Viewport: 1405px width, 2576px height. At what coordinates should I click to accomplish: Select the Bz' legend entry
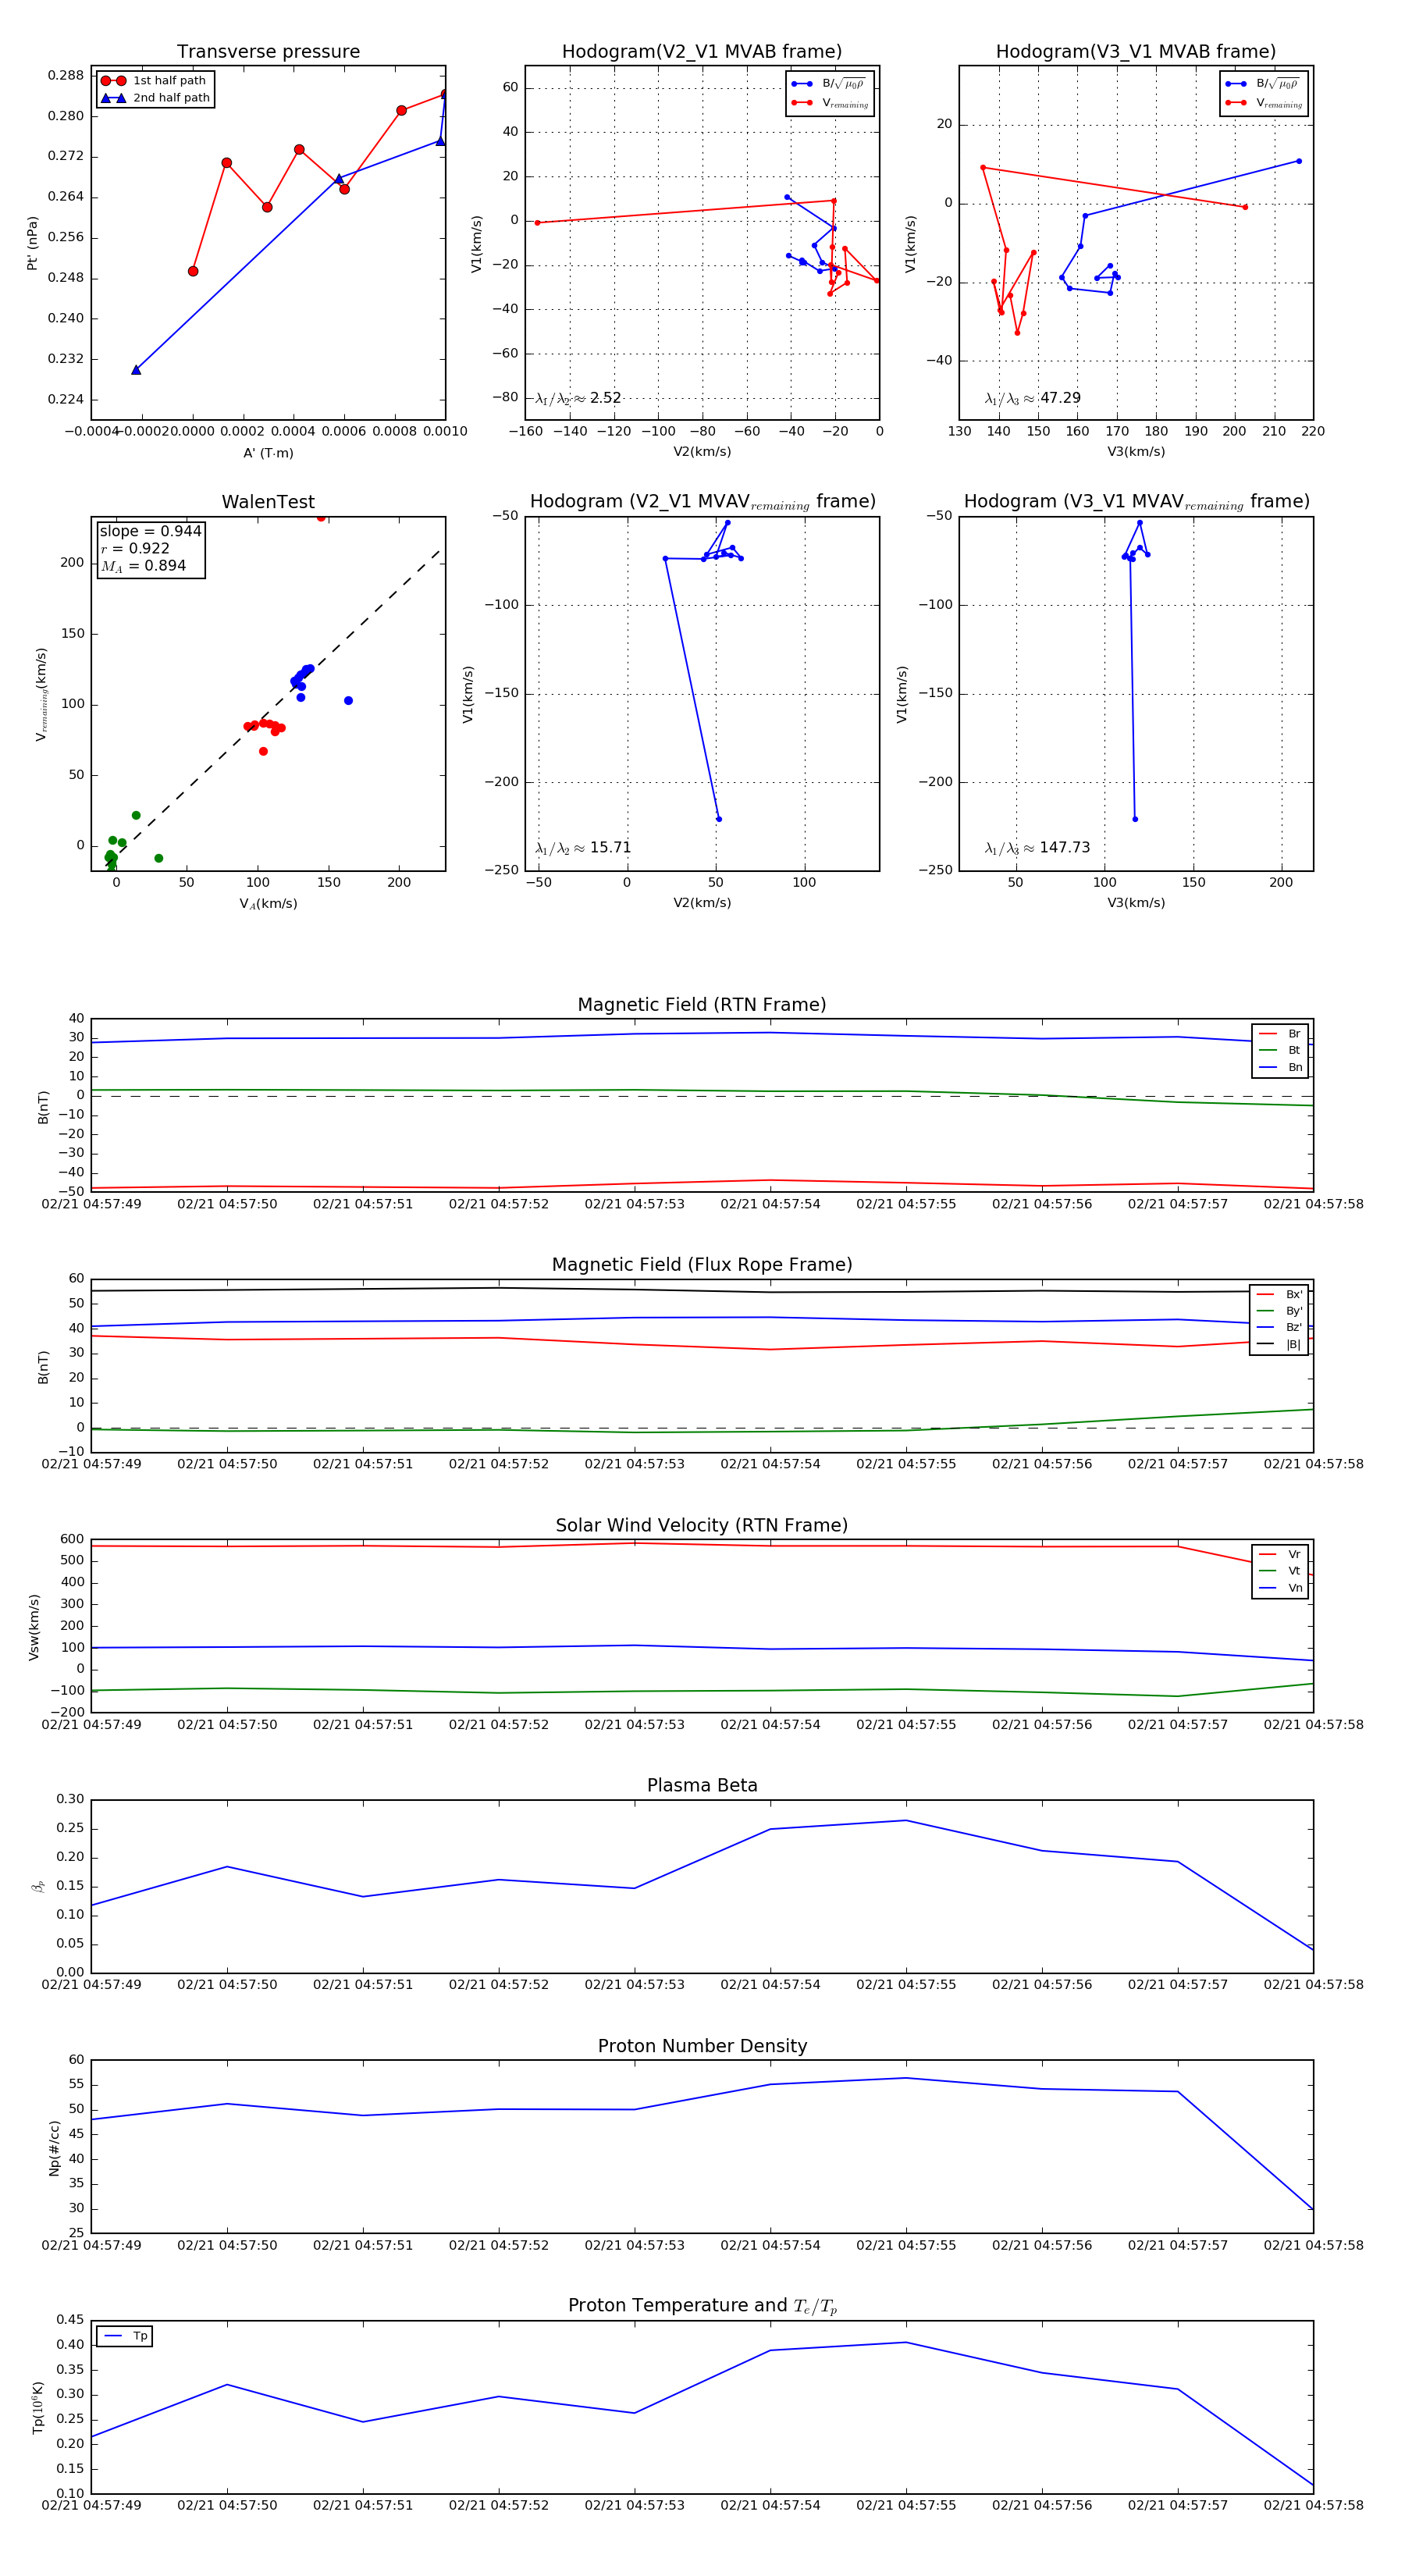[1279, 1327]
